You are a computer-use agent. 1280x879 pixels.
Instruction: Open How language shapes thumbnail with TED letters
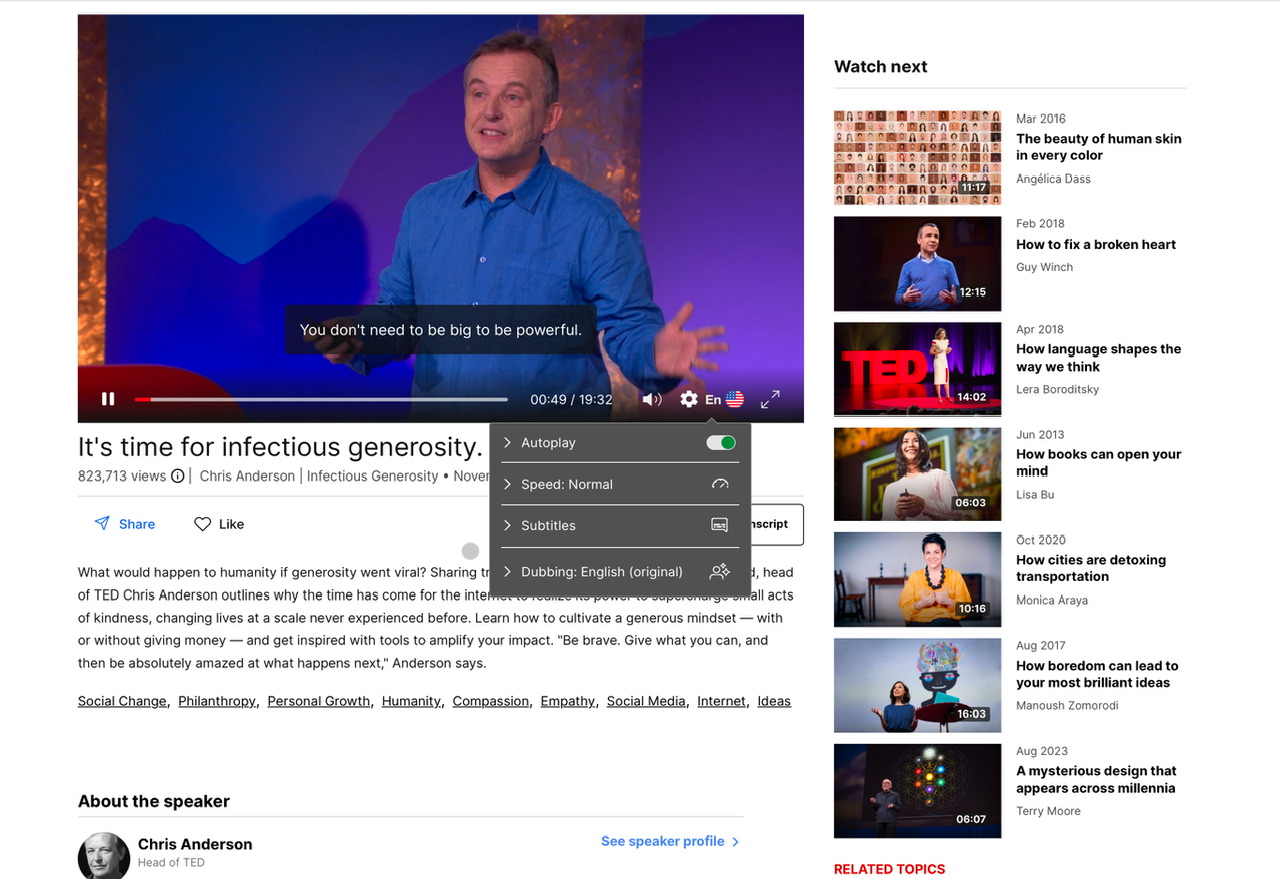917,369
